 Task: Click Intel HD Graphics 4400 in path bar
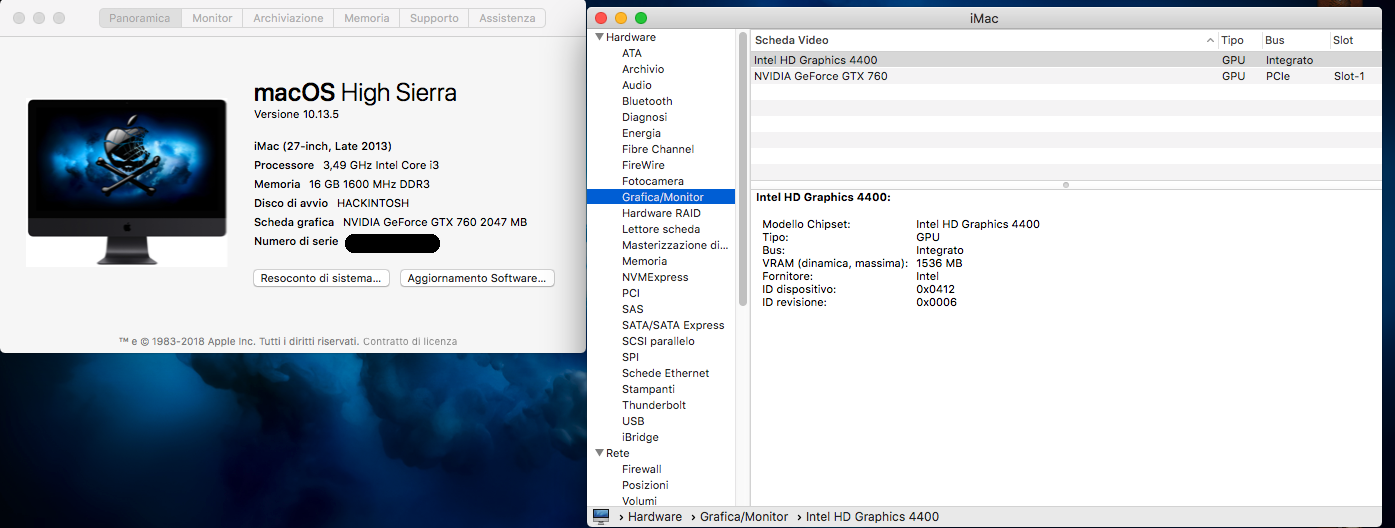(x=872, y=517)
